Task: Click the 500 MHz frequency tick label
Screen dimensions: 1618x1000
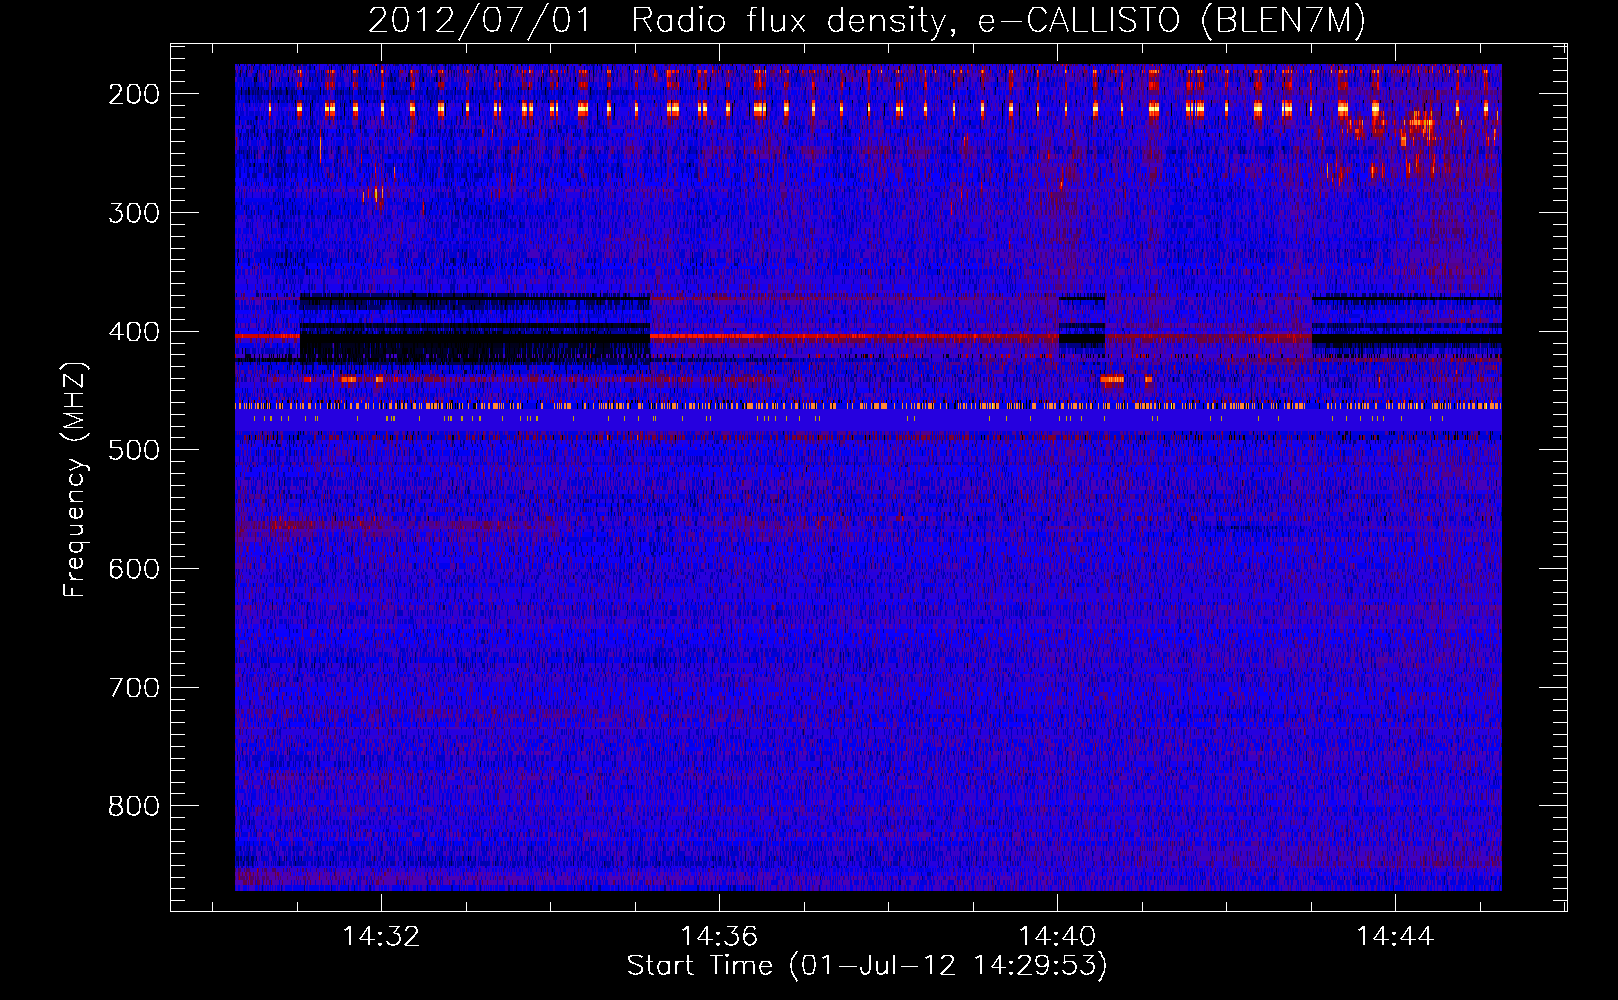Action: (134, 450)
